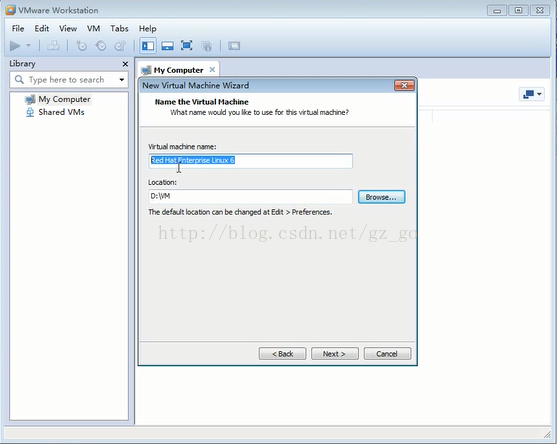Viewport: 557px width, 444px height.
Task: Toggle the Show Library sidebar icon
Action: [148, 46]
